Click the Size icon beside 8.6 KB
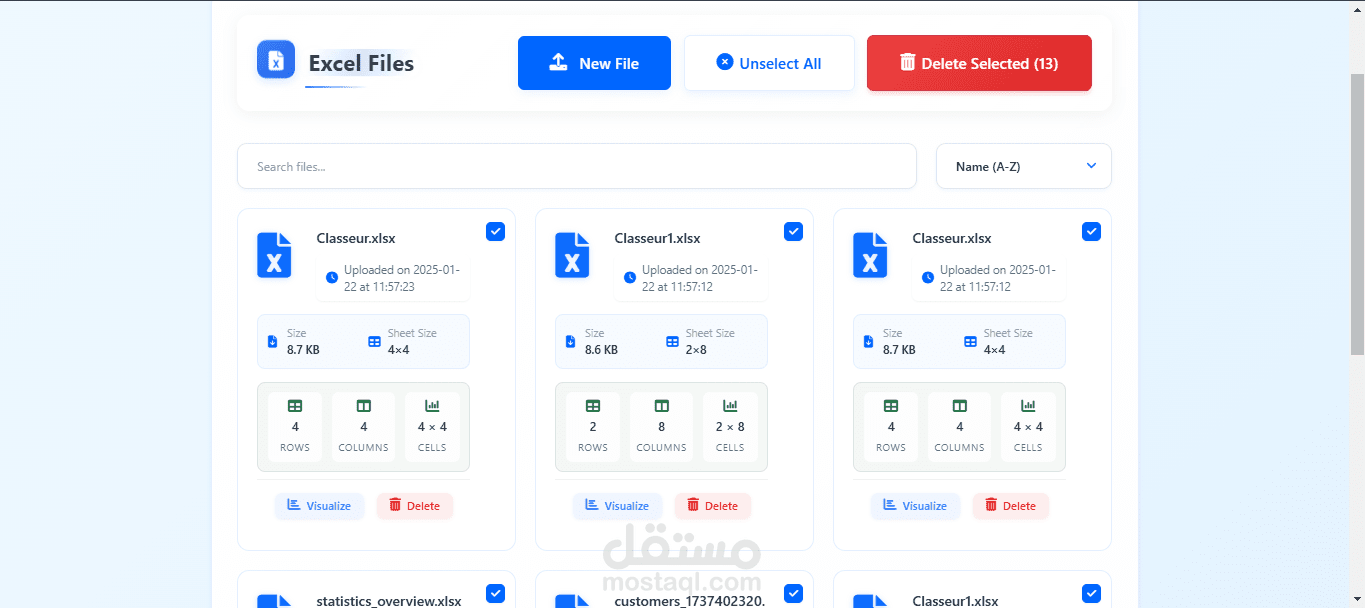The width and height of the screenshot is (1365, 608). [570, 341]
